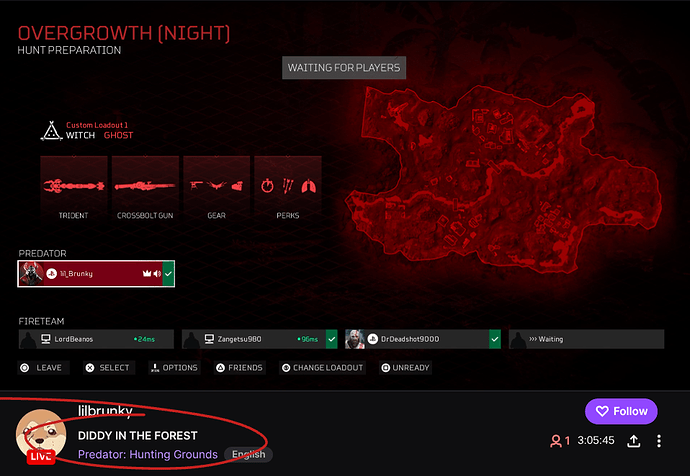The height and width of the screenshot is (476, 690).
Task: Open the three-dot stream options menu
Action: tap(659, 440)
